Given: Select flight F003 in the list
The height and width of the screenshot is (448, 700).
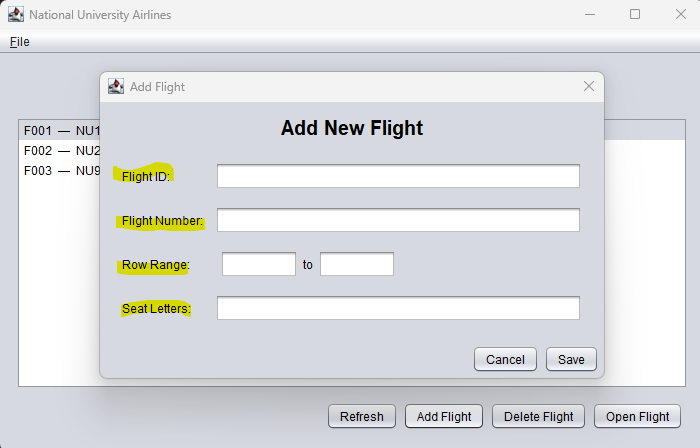Looking at the screenshot, I should coord(60,171).
